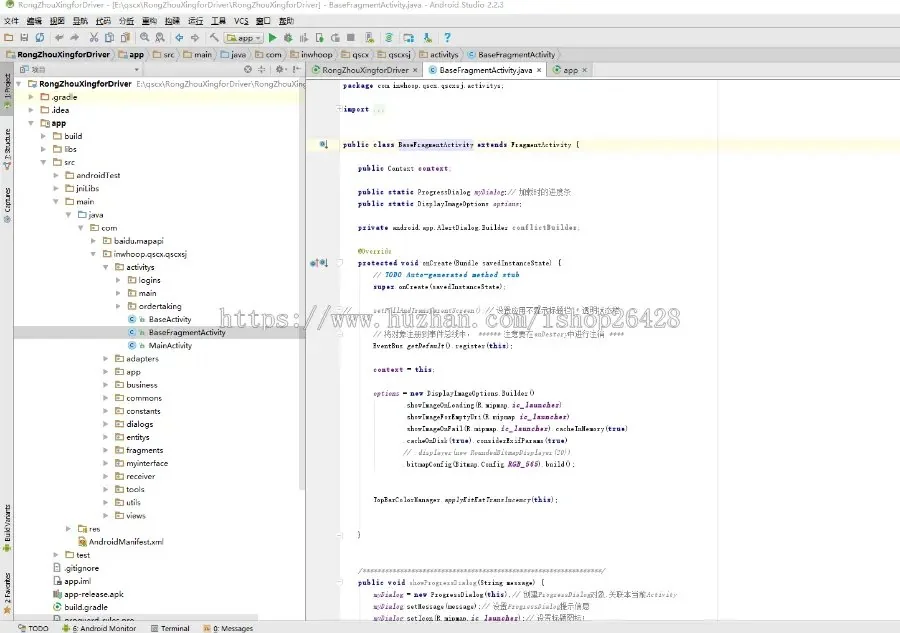
Task: Click the Make Project hammer icon
Action: 214,37
